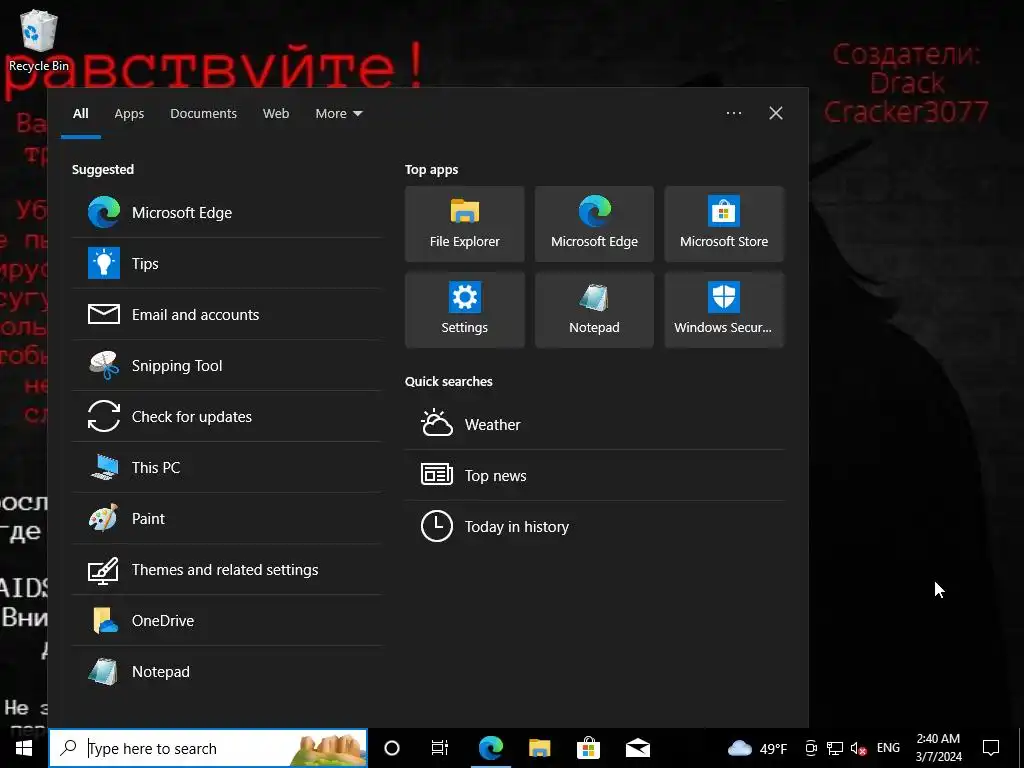Open the notification center icon
Screen dimensions: 1024x768
point(991,748)
